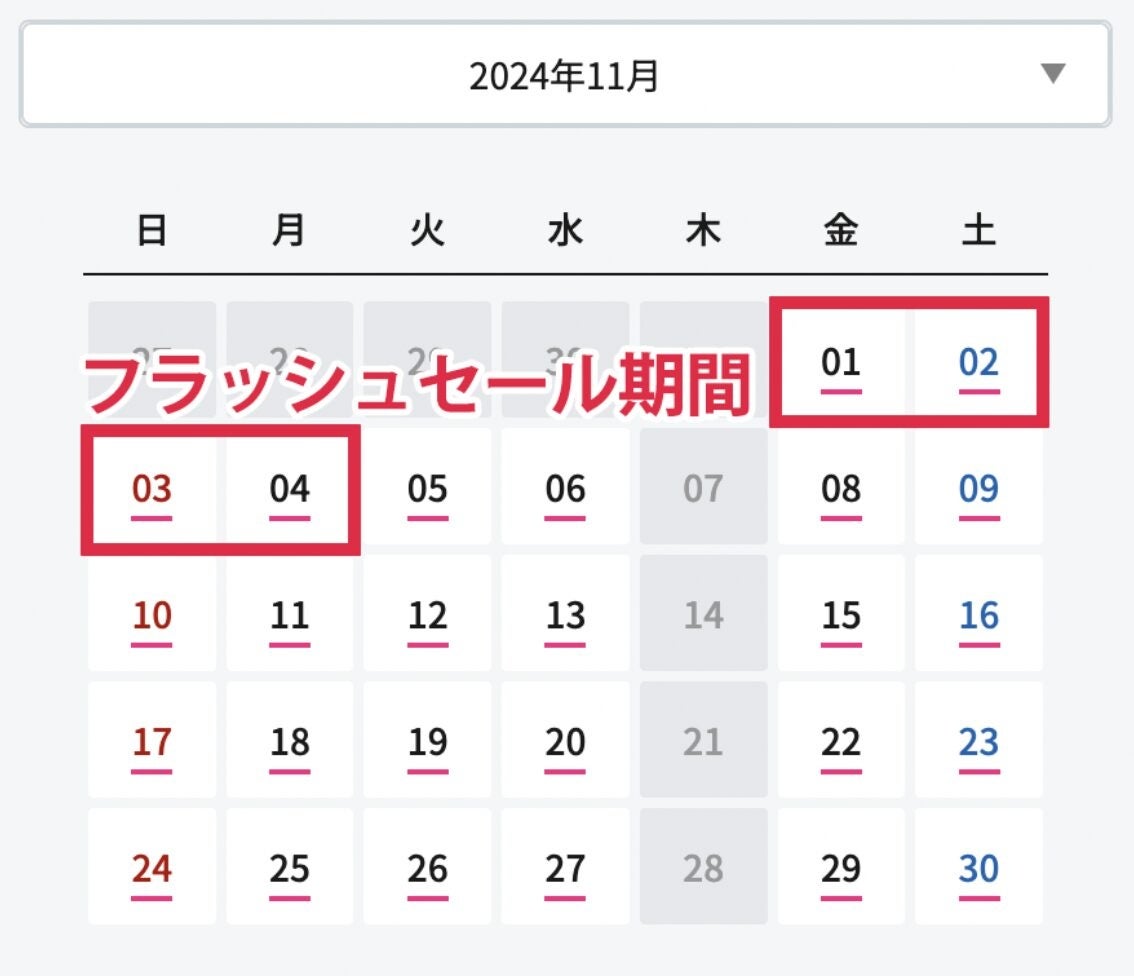Pick date 12 in the calendar
Viewport: 1134px width, 976px height.
[427, 615]
